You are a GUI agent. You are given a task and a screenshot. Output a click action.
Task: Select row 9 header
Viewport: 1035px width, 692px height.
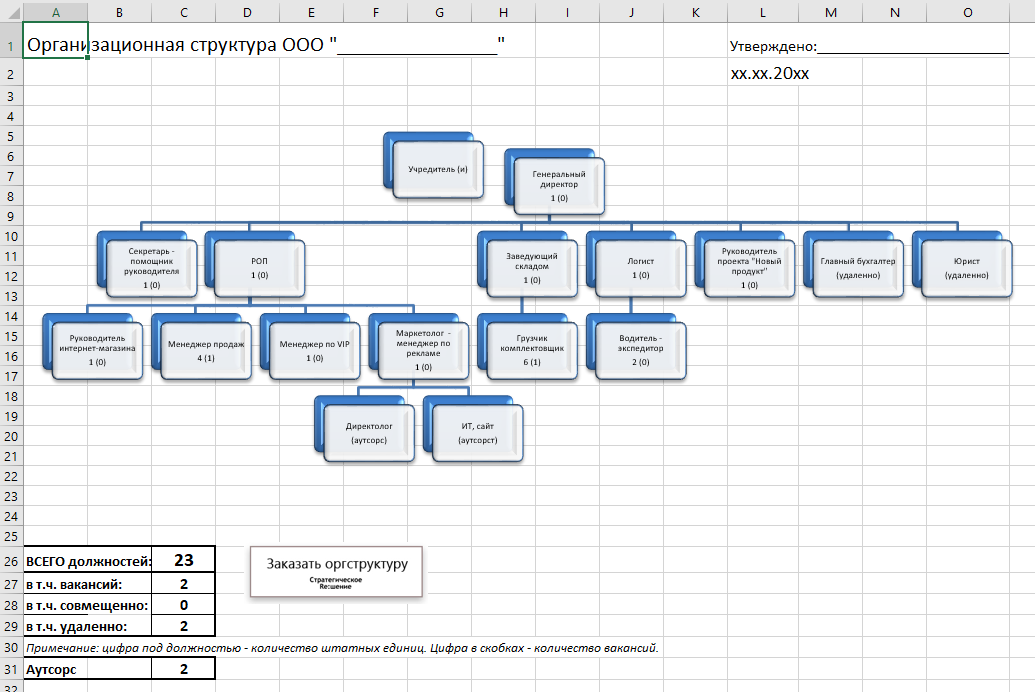[x=11, y=217]
